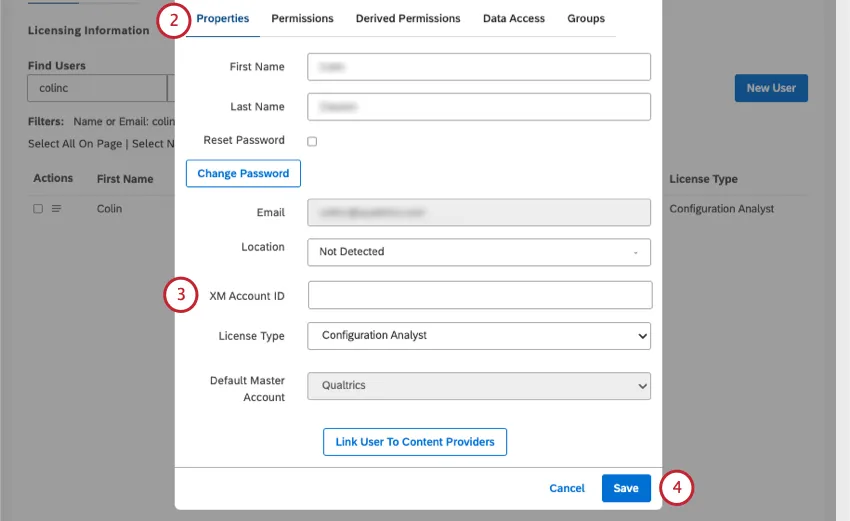Switch to the Permissions tab
The width and height of the screenshot is (850, 521).
pos(302,19)
